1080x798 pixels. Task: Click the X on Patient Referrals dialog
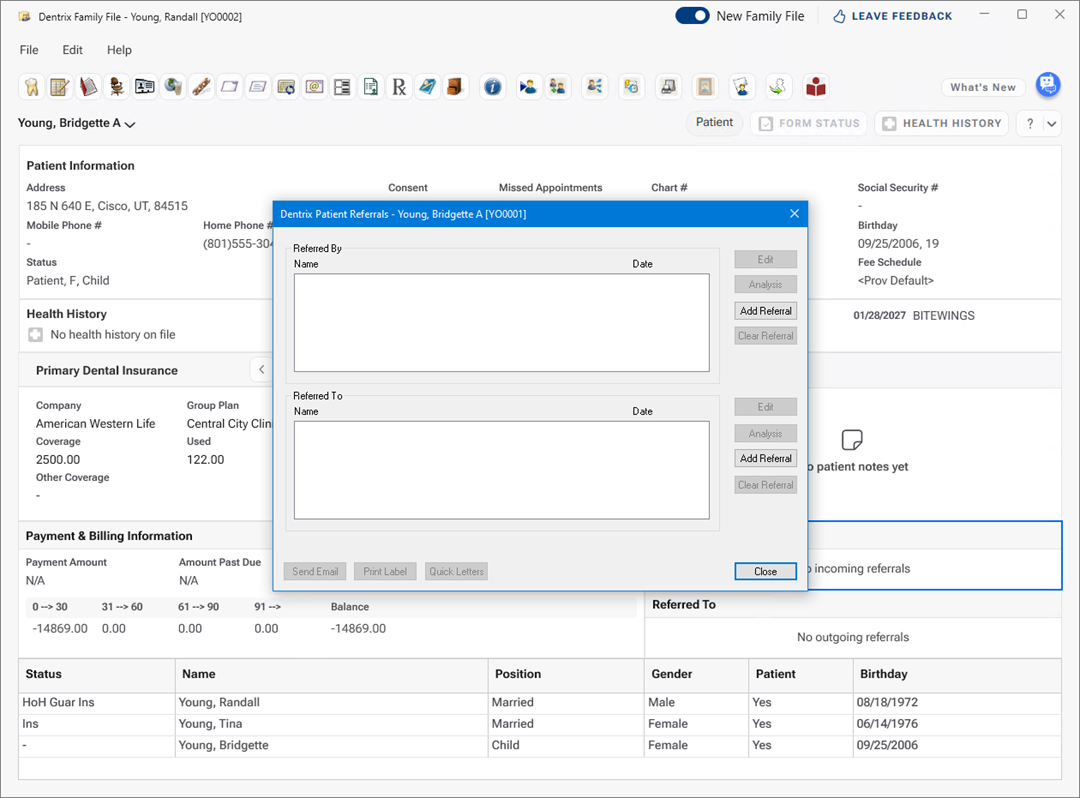[x=794, y=213]
